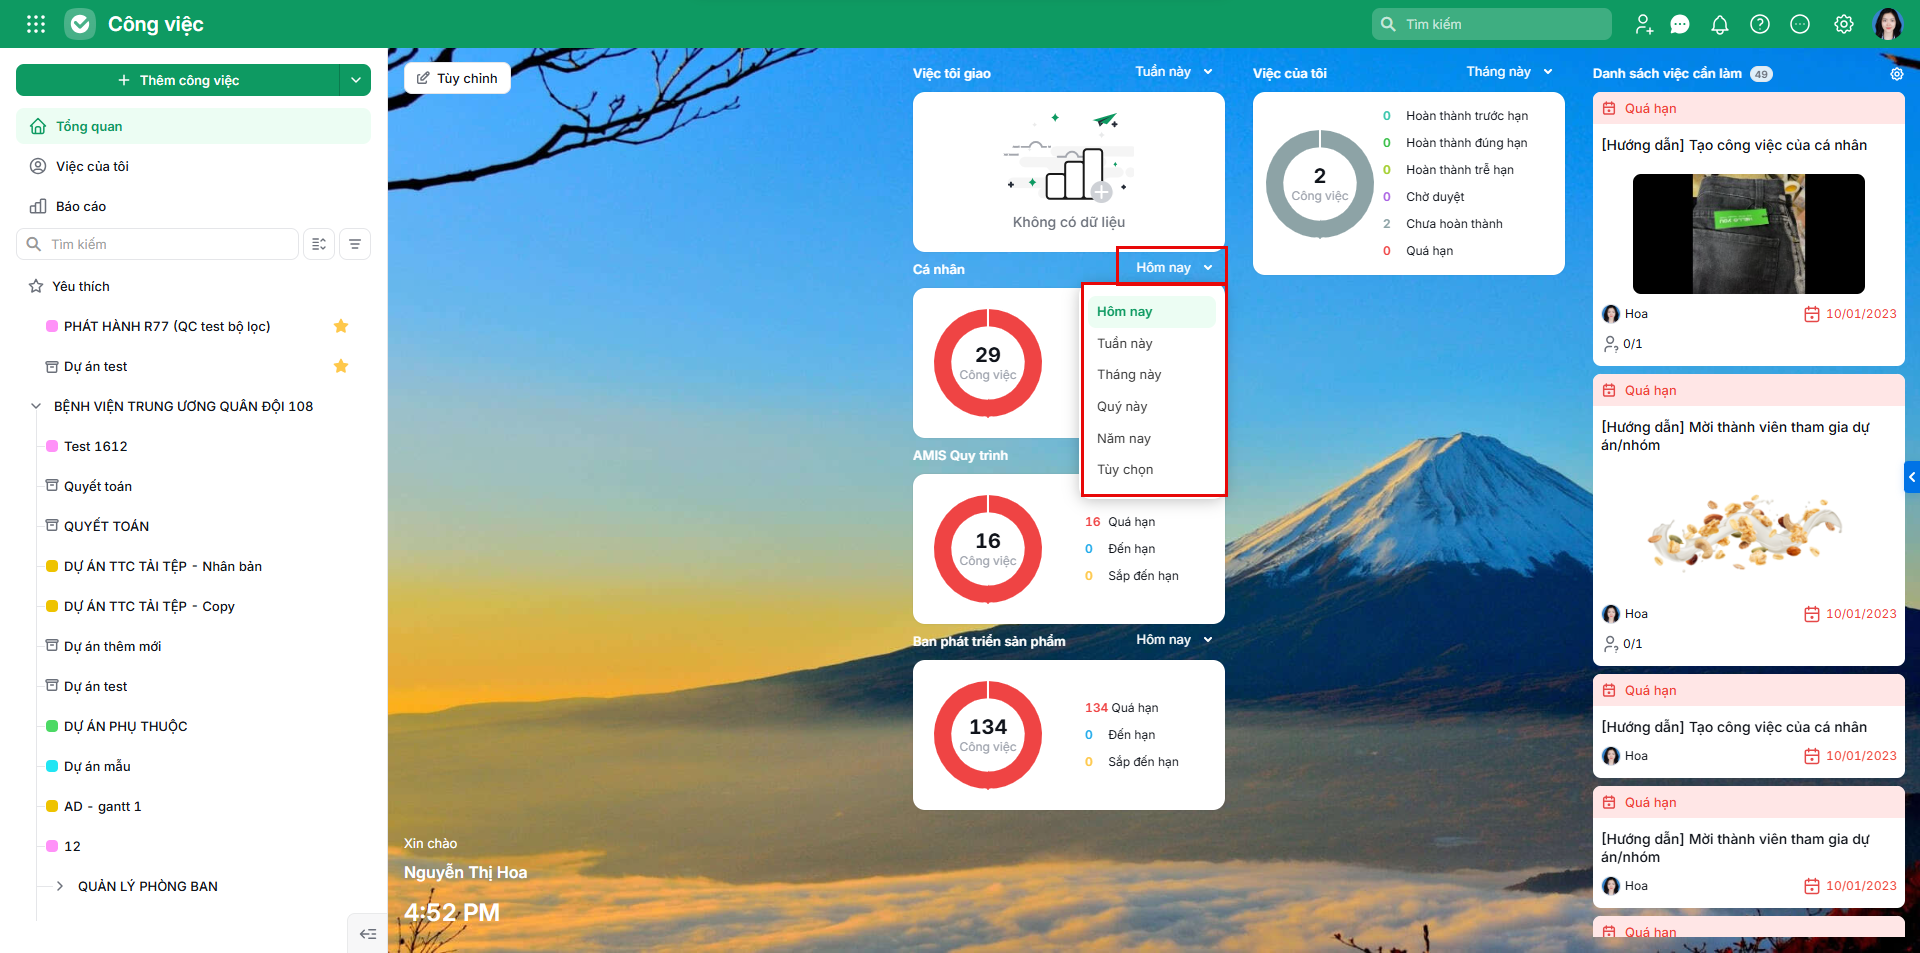Viewport: 1920px width, 953px height.
Task: Open Tháng này dropdown for Việc của tôi
Action: [x=1508, y=72]
